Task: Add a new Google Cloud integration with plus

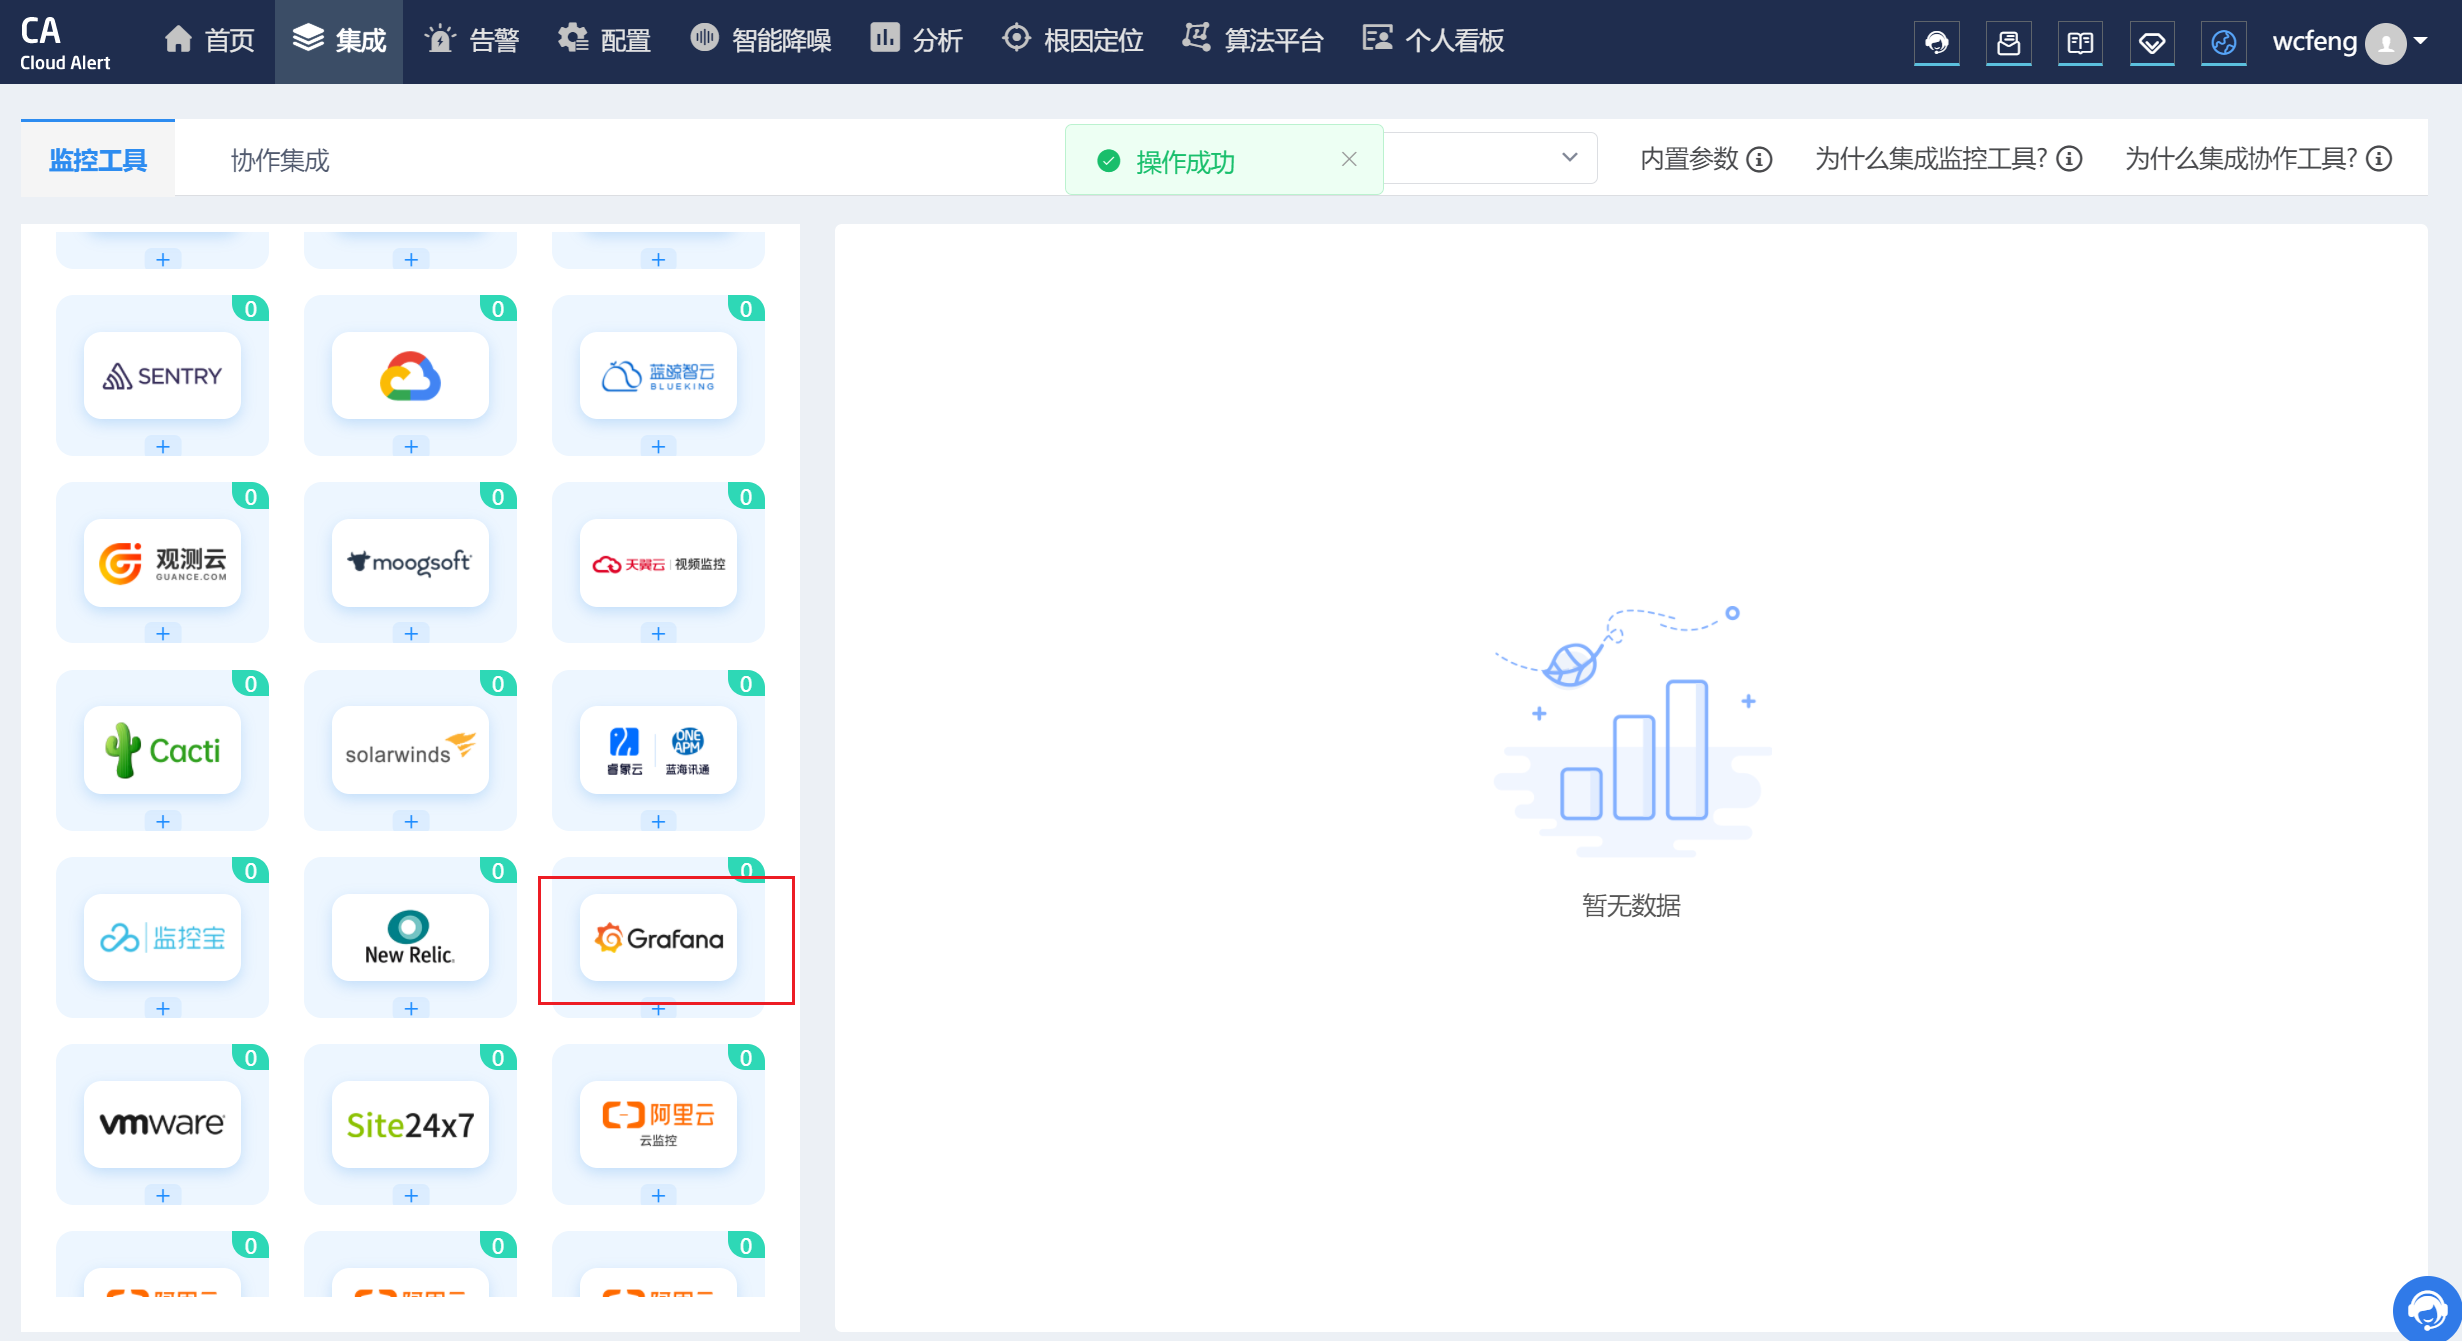Action: point(410,446)
